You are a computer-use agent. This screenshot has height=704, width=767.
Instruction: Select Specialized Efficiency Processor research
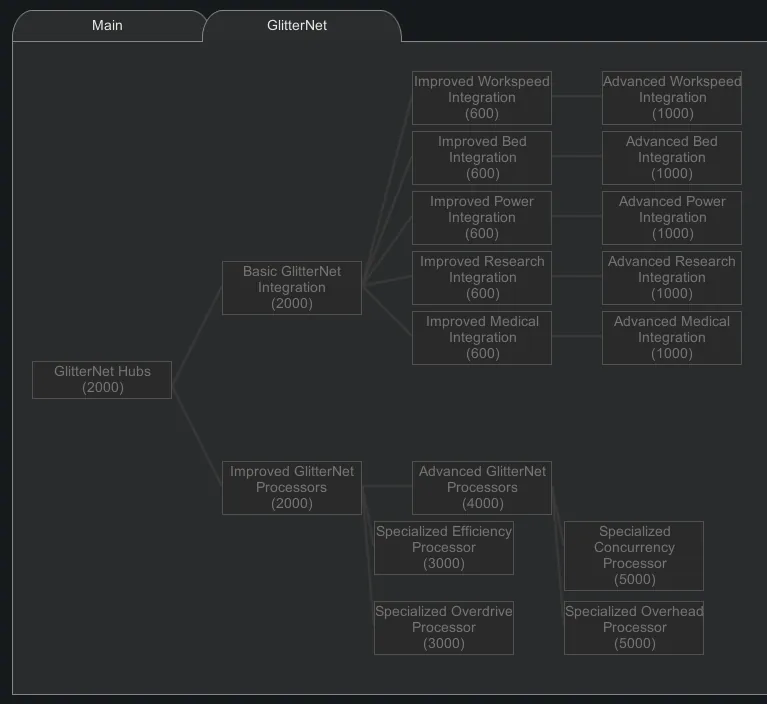[x=443, y=548]
